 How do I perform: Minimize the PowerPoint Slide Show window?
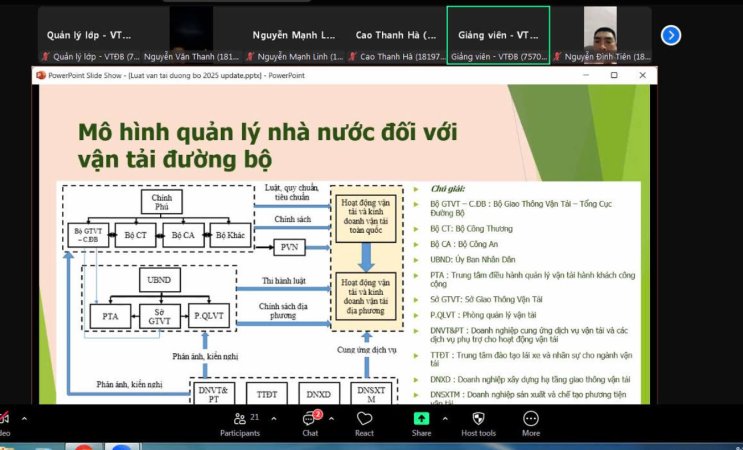pyautogui.click(x=586, y=75)
